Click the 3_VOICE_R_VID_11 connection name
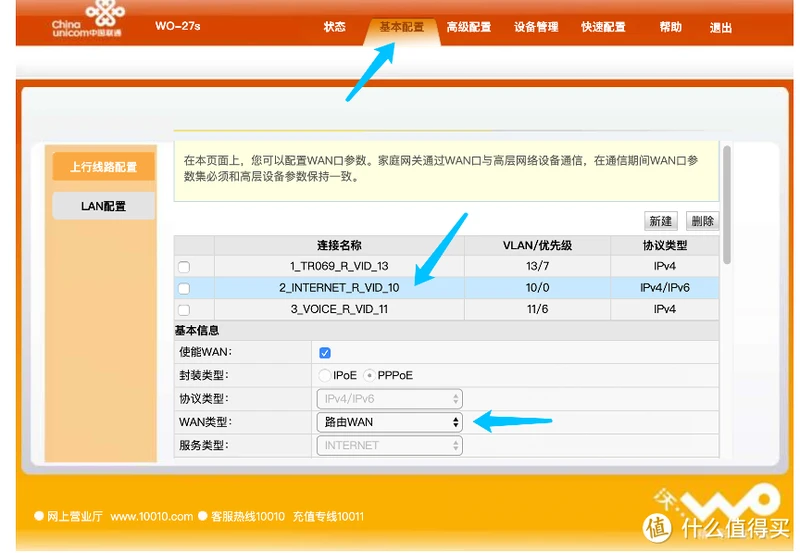The image size is (800, 553). coord(339,309)
